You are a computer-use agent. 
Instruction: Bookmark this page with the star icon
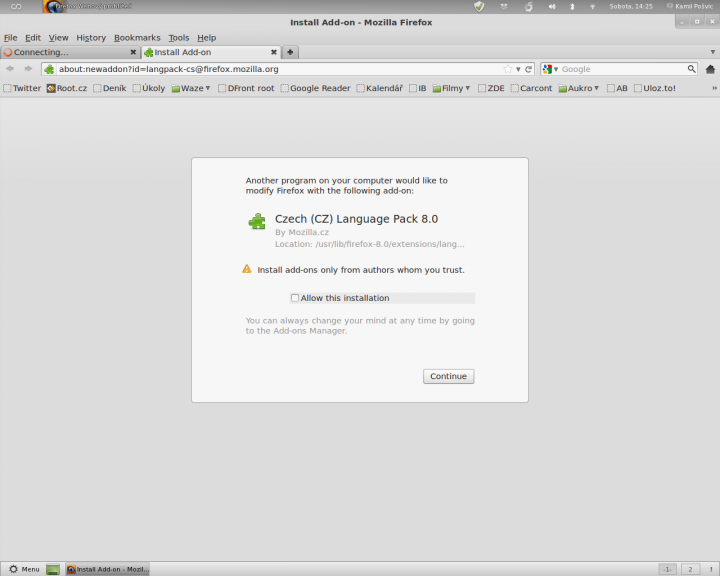[x=508, y=69]
